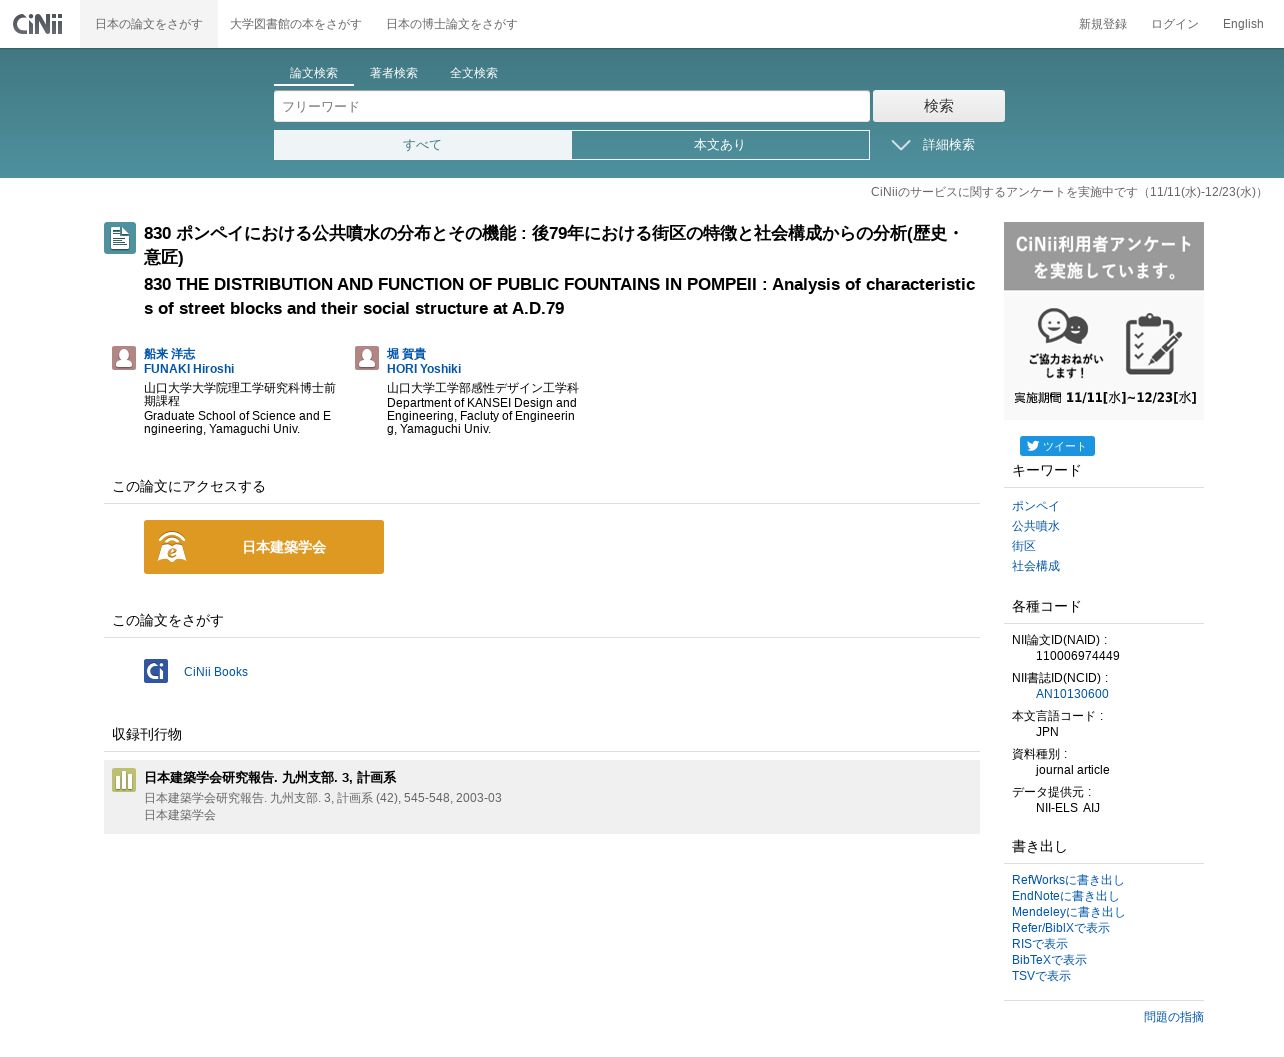Click RISで表示 link

[1040, 944]
